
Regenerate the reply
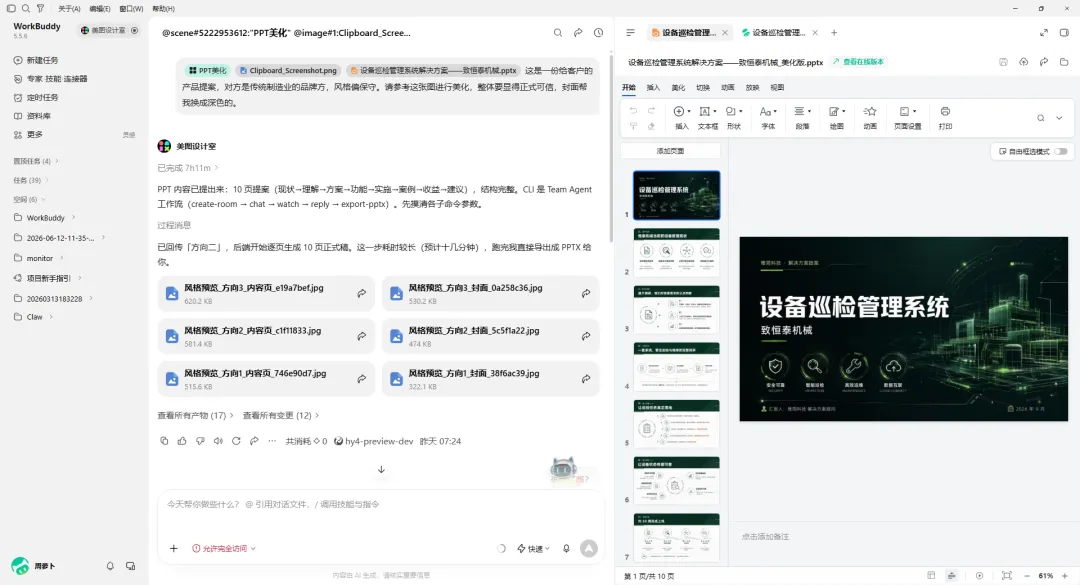point(236,441)
